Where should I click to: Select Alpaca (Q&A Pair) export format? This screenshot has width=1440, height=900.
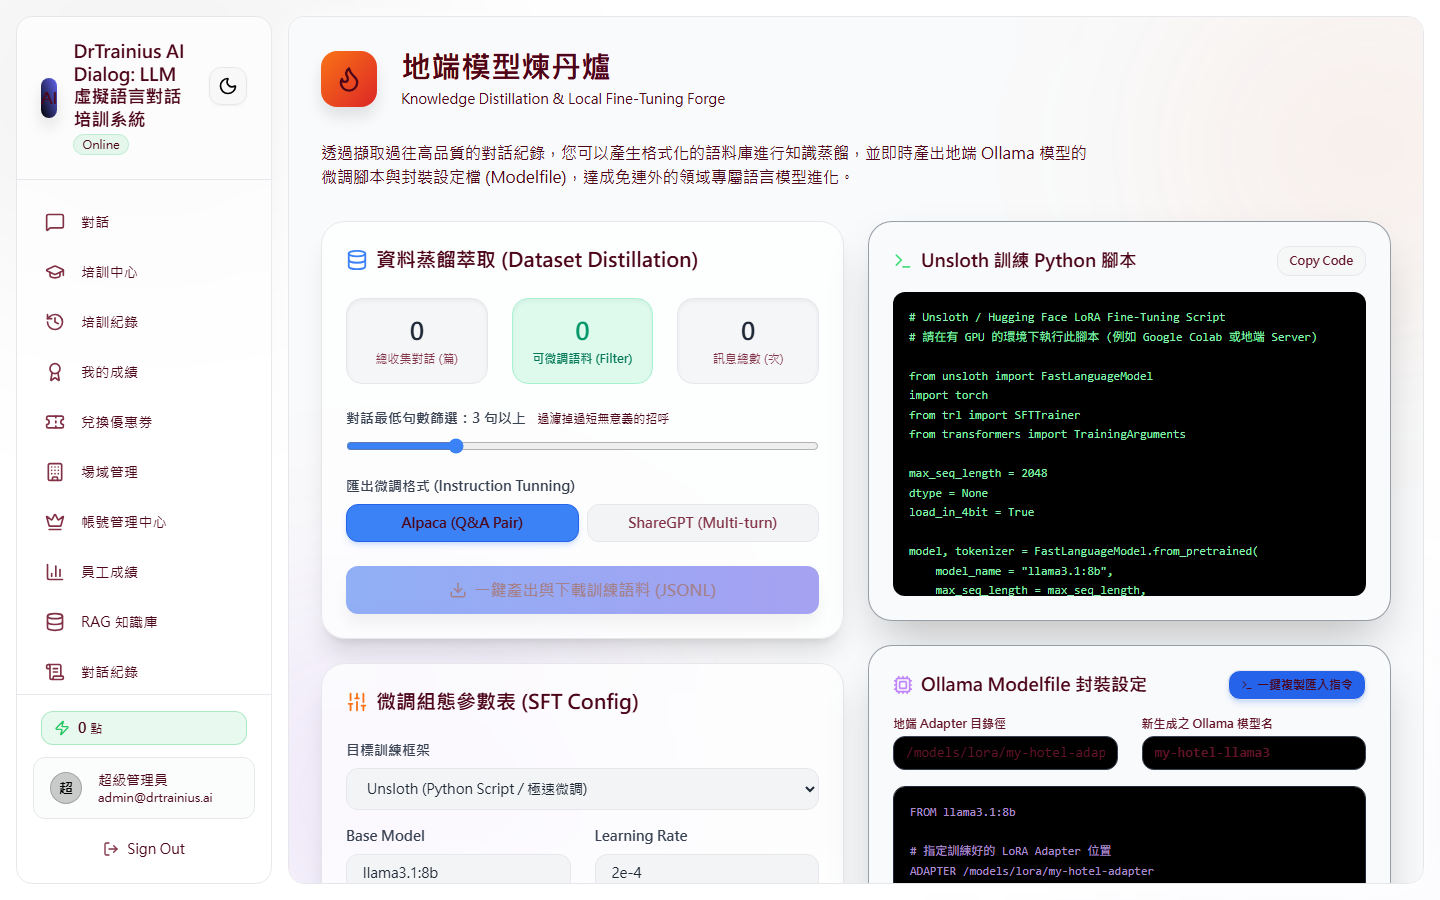462,522
